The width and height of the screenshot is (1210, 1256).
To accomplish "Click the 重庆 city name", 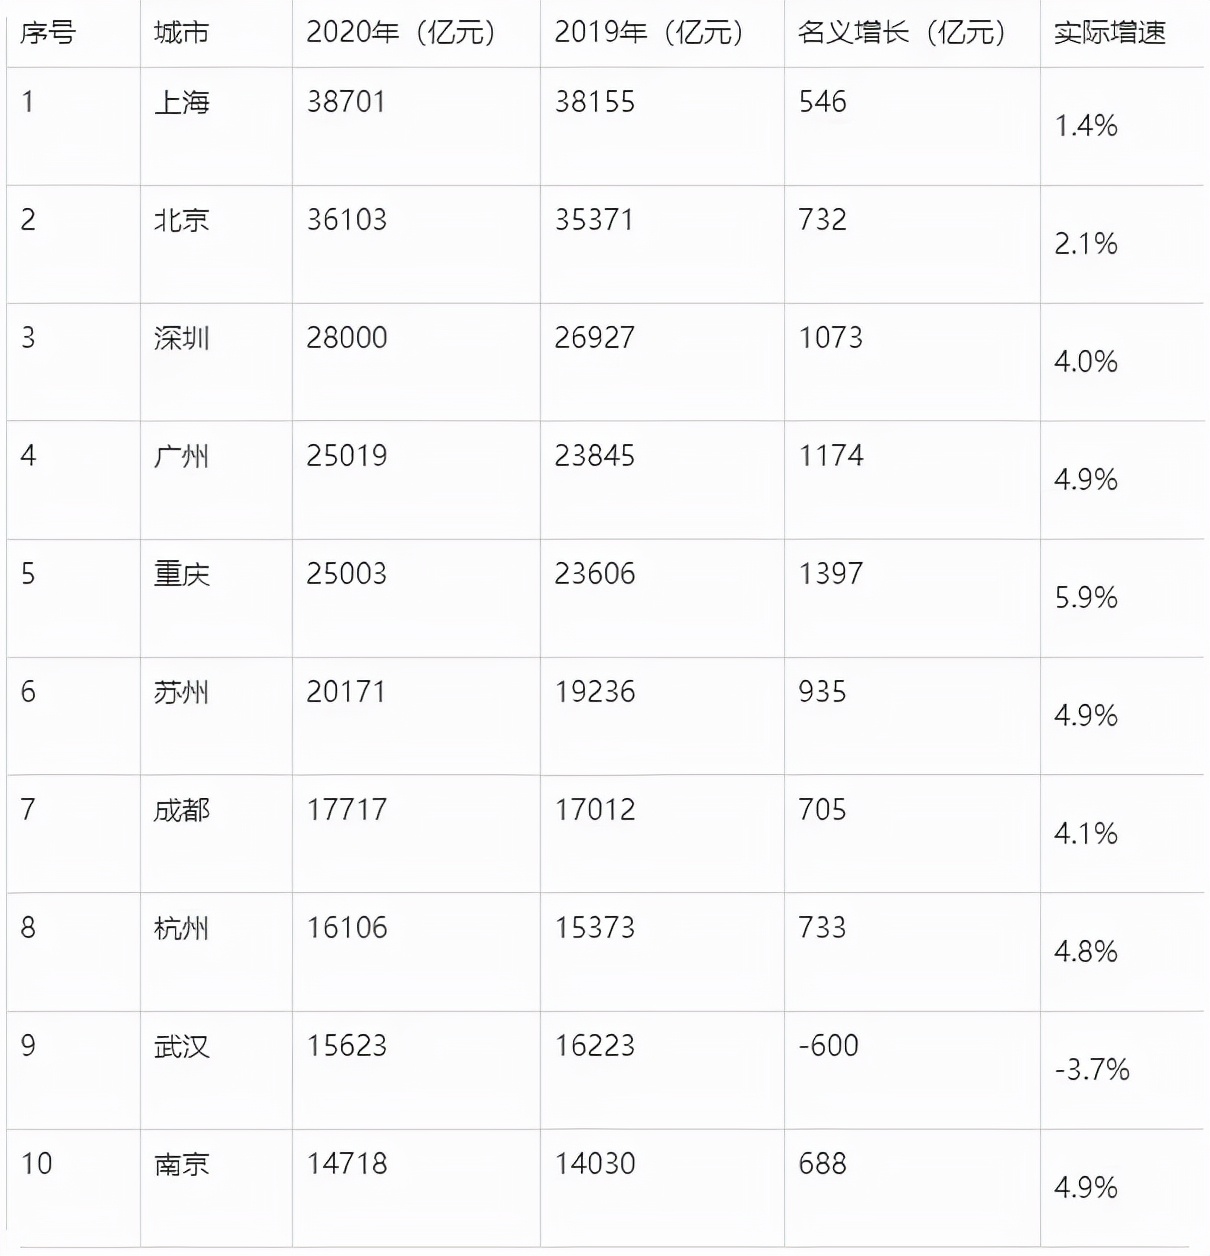I will [x=181, y=574].
